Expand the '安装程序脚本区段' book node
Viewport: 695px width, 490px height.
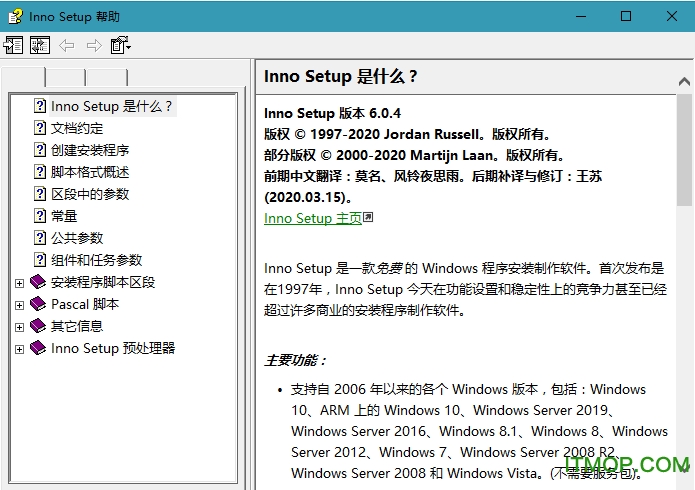pyautogui.click(x=20, y=283)
